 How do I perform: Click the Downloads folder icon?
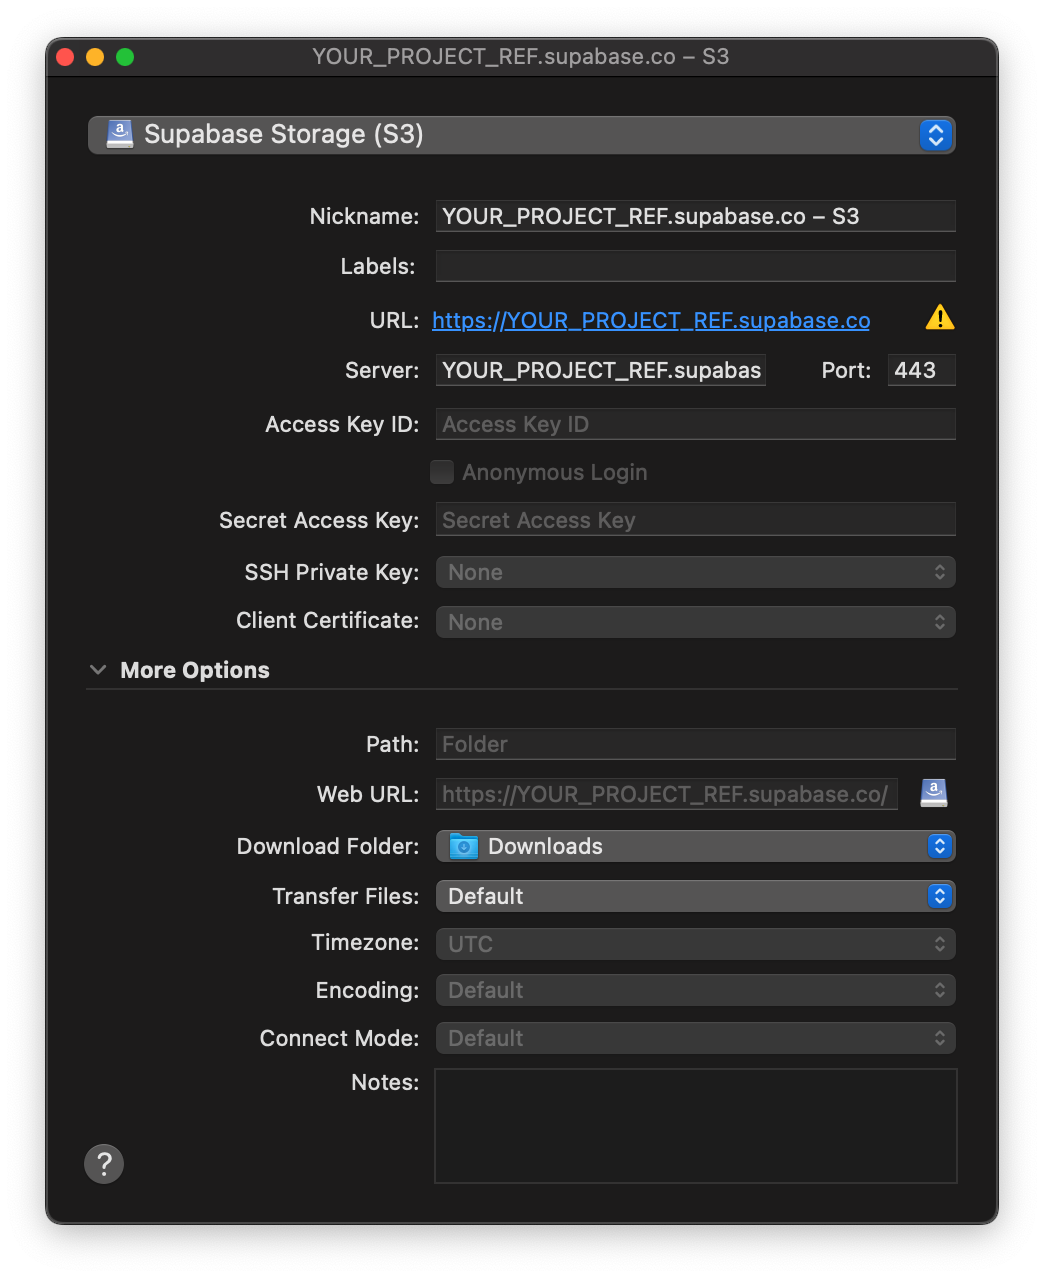(464, 846)
